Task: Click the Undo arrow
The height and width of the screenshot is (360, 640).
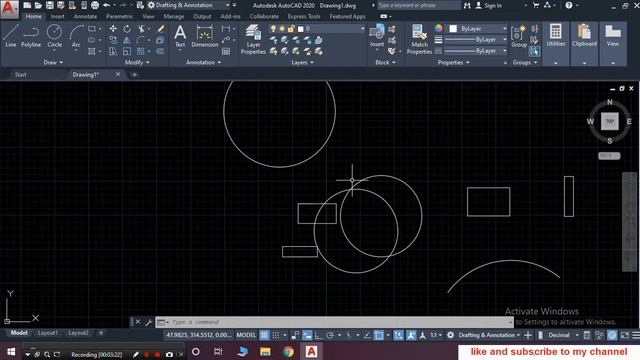Action: point(107,5)
